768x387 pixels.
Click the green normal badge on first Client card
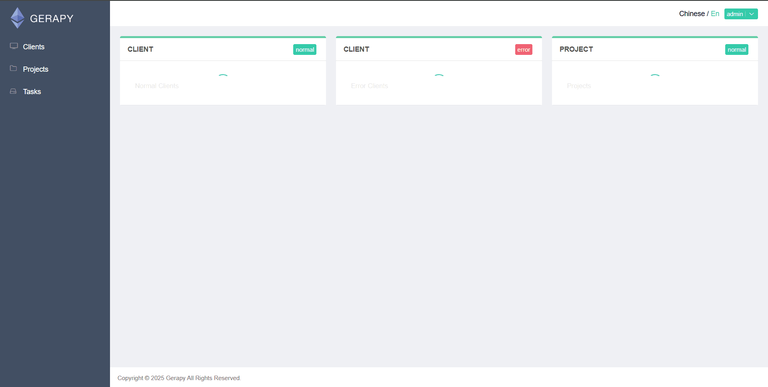[305, 49]
